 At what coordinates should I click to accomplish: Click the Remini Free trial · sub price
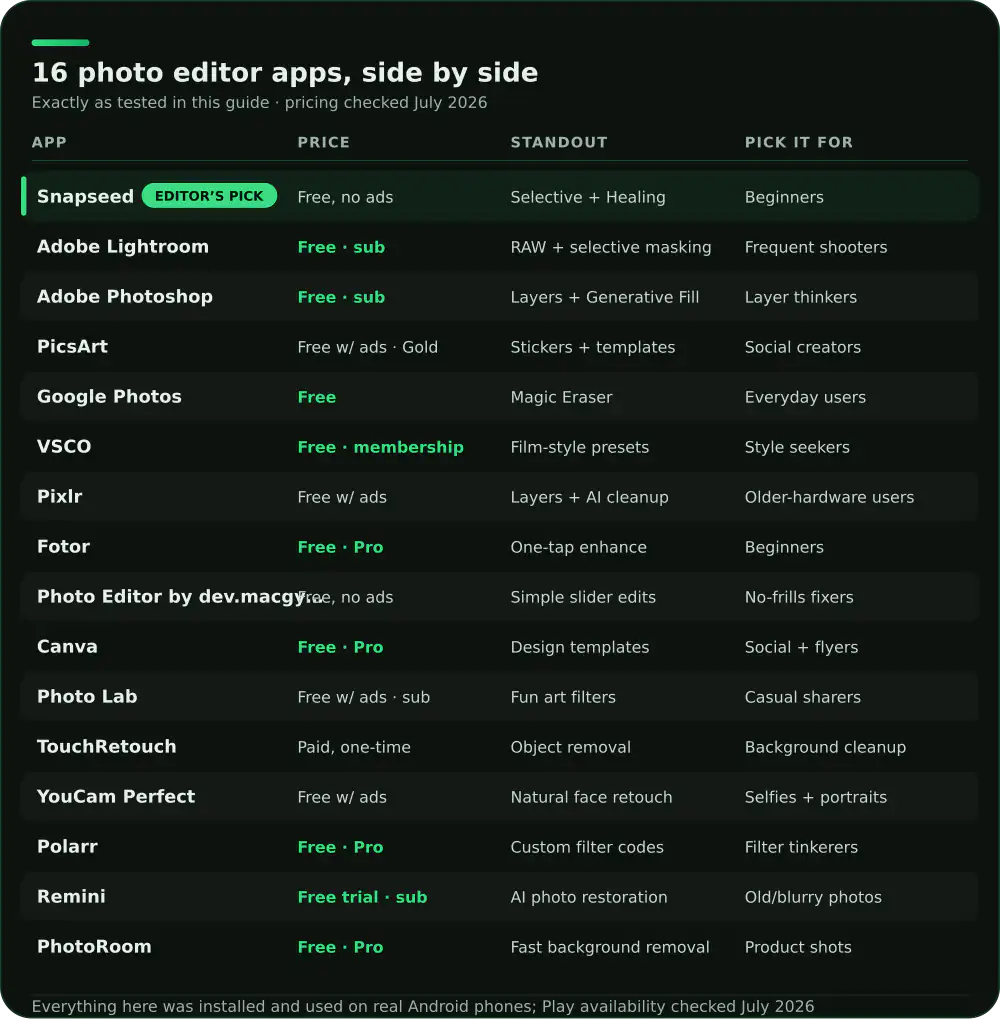363,897
